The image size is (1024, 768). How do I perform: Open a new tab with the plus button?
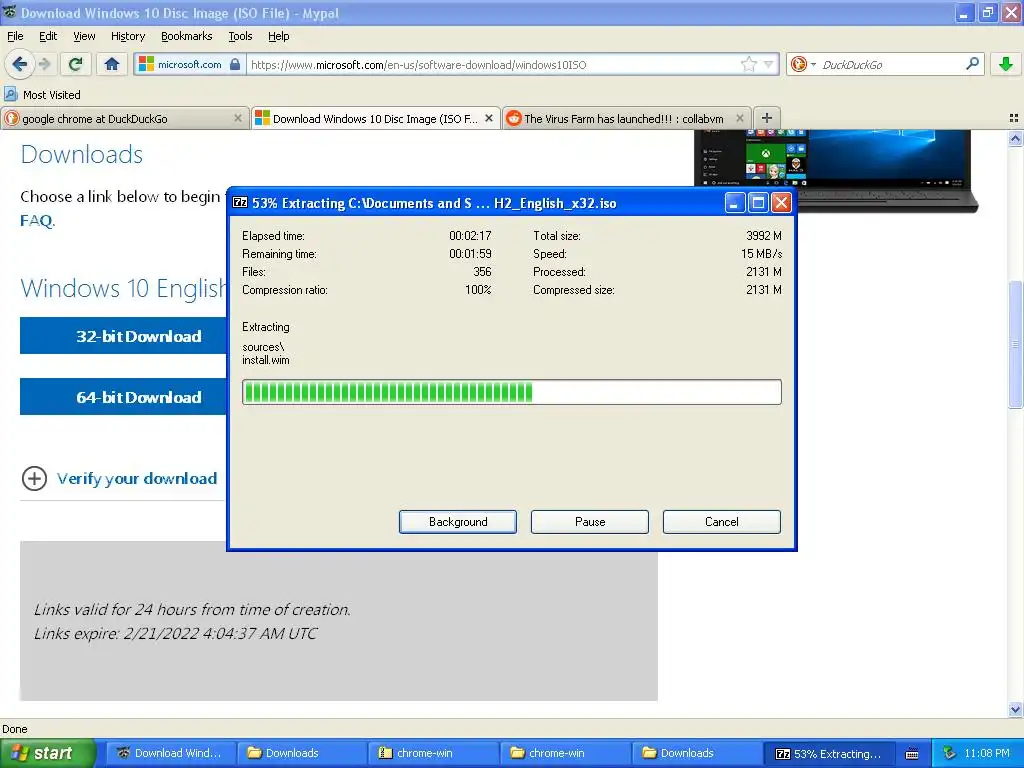(767, 118)
